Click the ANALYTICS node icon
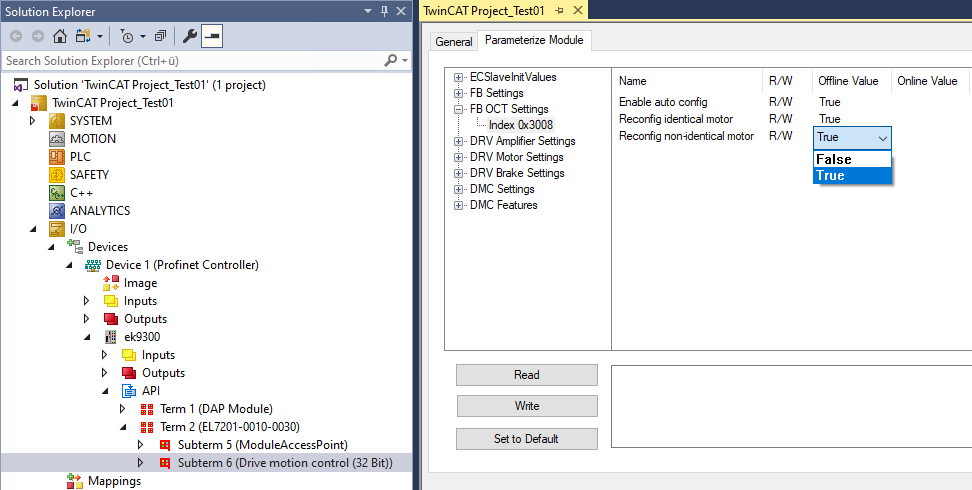The width and height of the screenshot is (972, 490). [57, 210]
